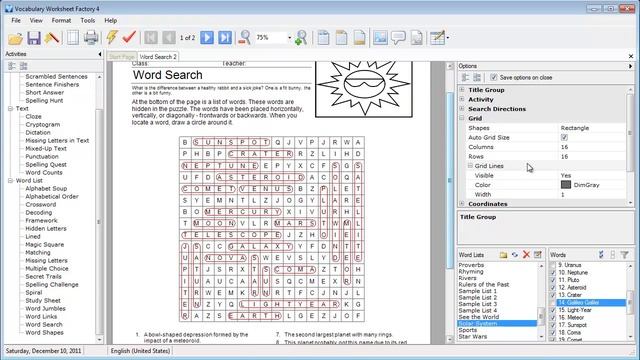Click document vertical scrollbar down arrow
The image size is (640, 360).
coord(450,339)
